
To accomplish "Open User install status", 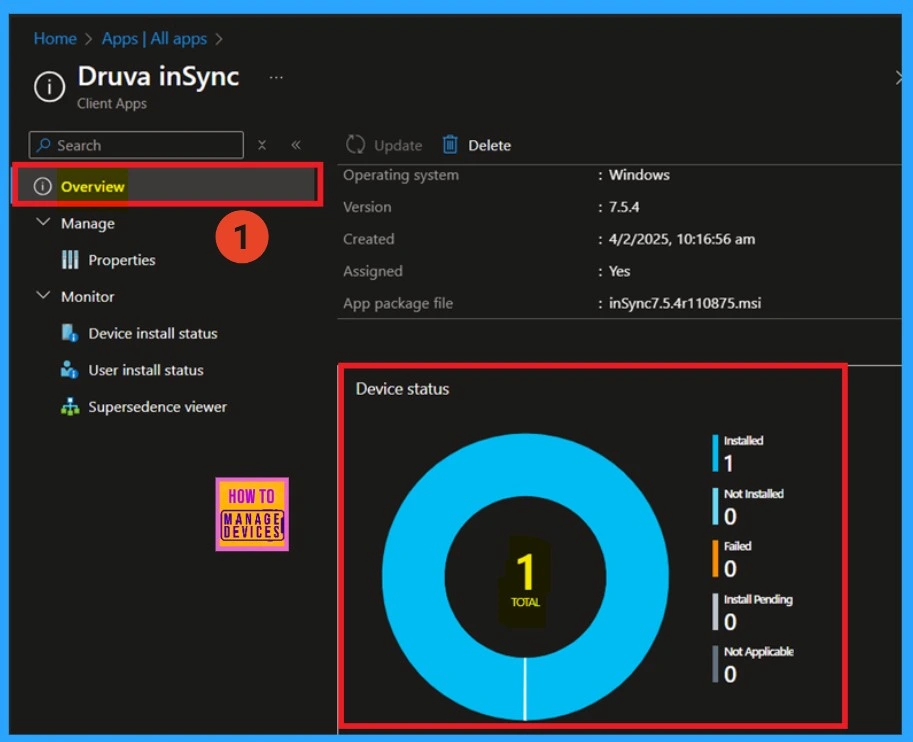I will tap(146, 370).
